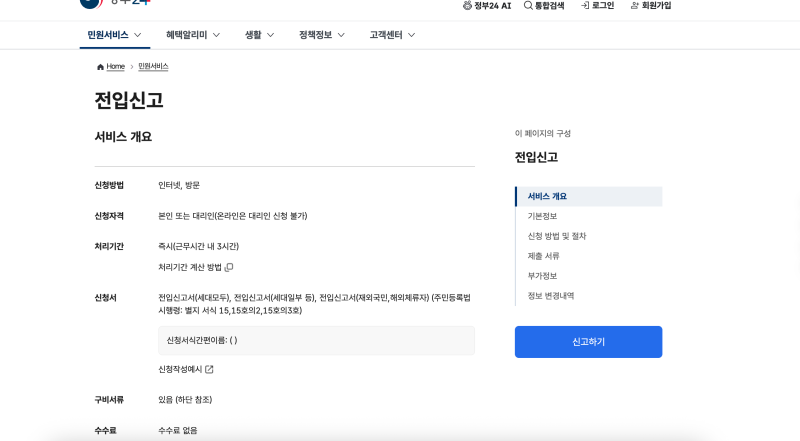The image size is (800, 441).
Task: Click the value 인터넷, 방문
Action: [x=179, y=185]
